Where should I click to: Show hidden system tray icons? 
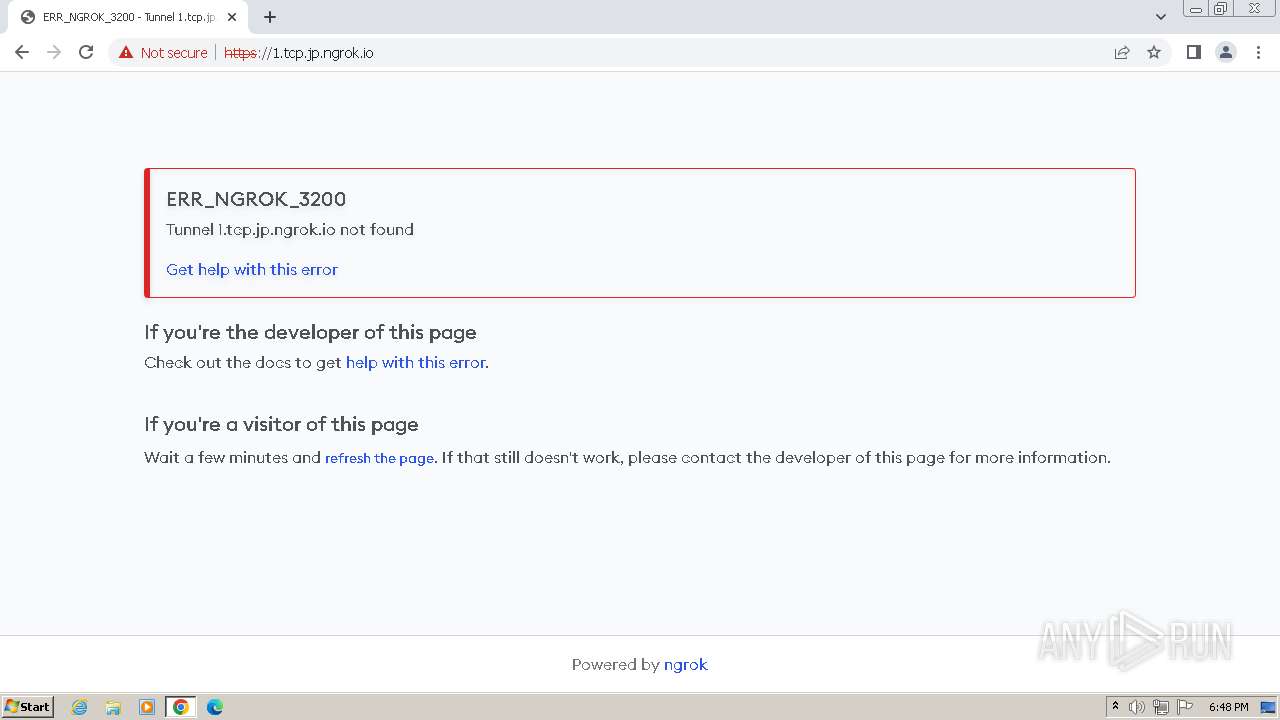pos(1115,707)
